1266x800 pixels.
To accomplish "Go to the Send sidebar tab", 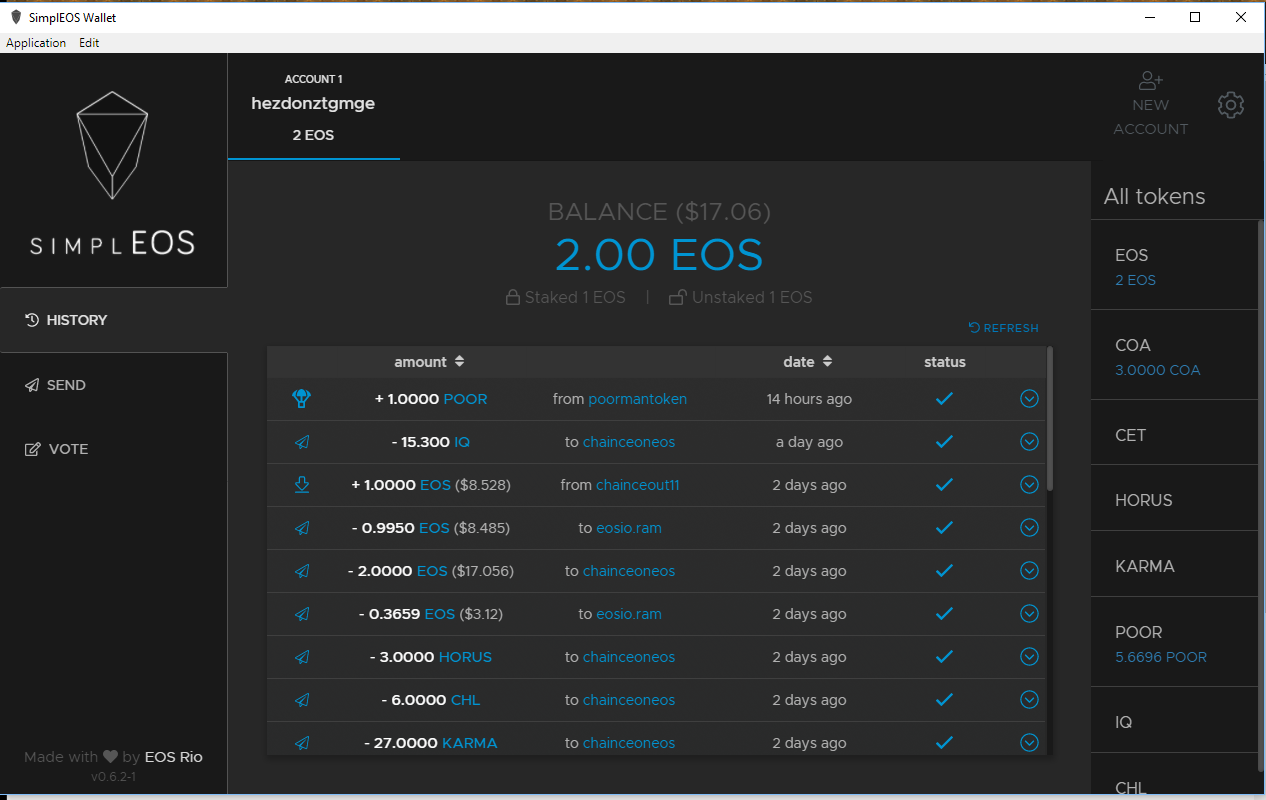I will [x=114, y=385].
